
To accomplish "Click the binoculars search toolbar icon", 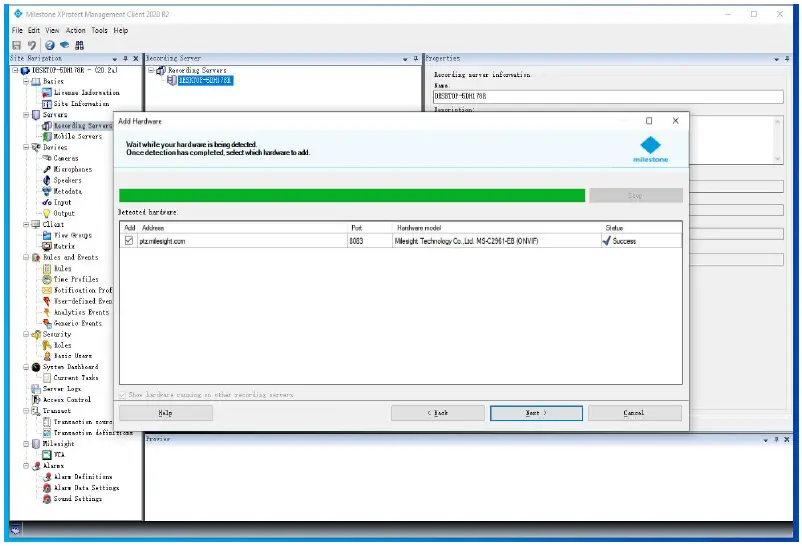I will [x=79, y=45].
